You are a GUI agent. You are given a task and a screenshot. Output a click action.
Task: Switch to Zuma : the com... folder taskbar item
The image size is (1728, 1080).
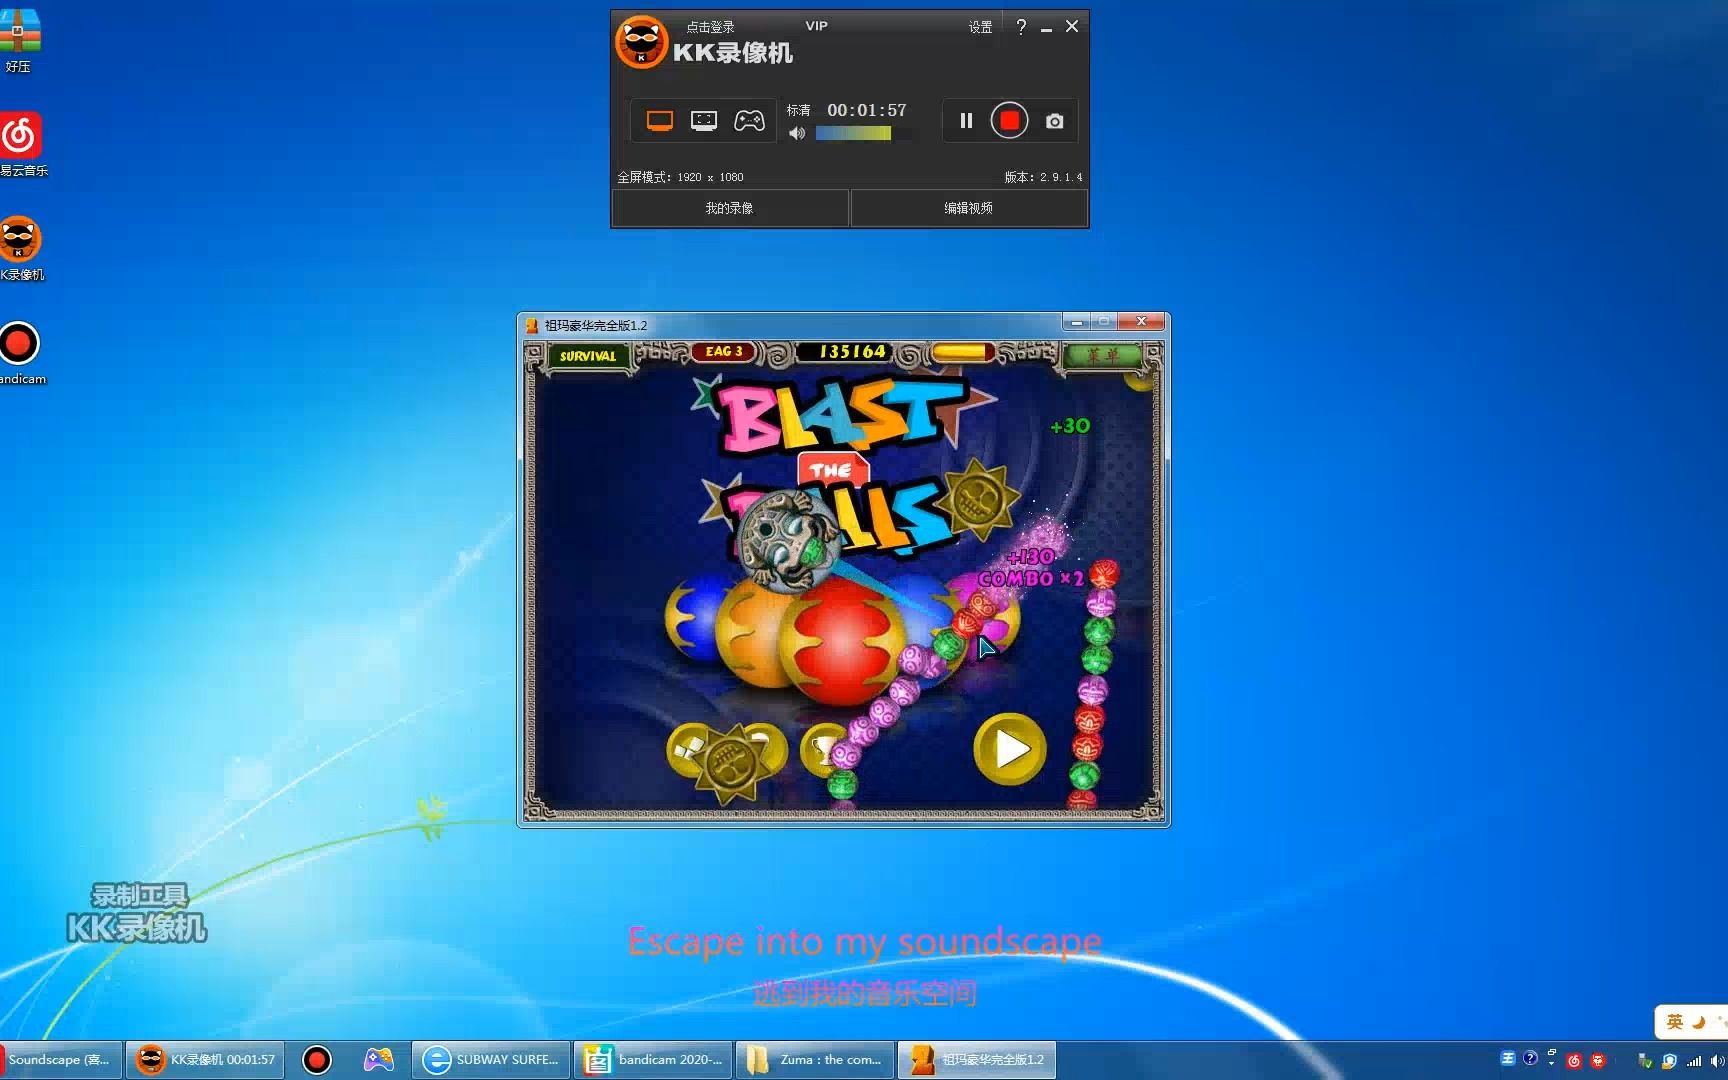point(815,1060)
